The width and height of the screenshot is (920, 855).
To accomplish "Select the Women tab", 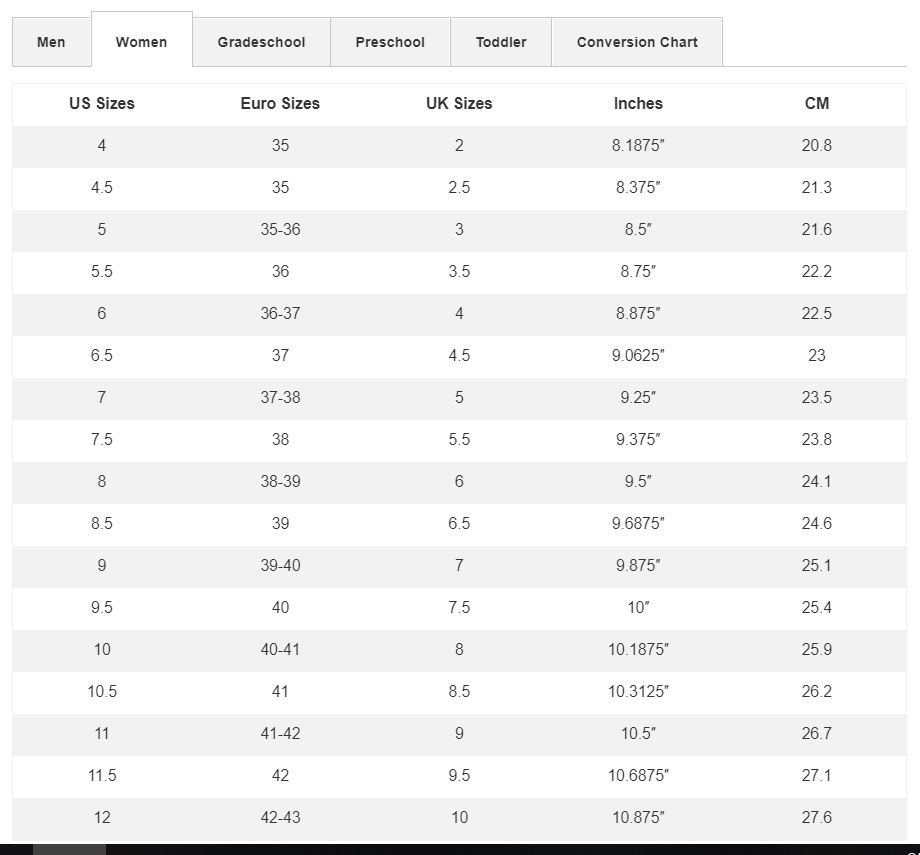I will (141, 41).
